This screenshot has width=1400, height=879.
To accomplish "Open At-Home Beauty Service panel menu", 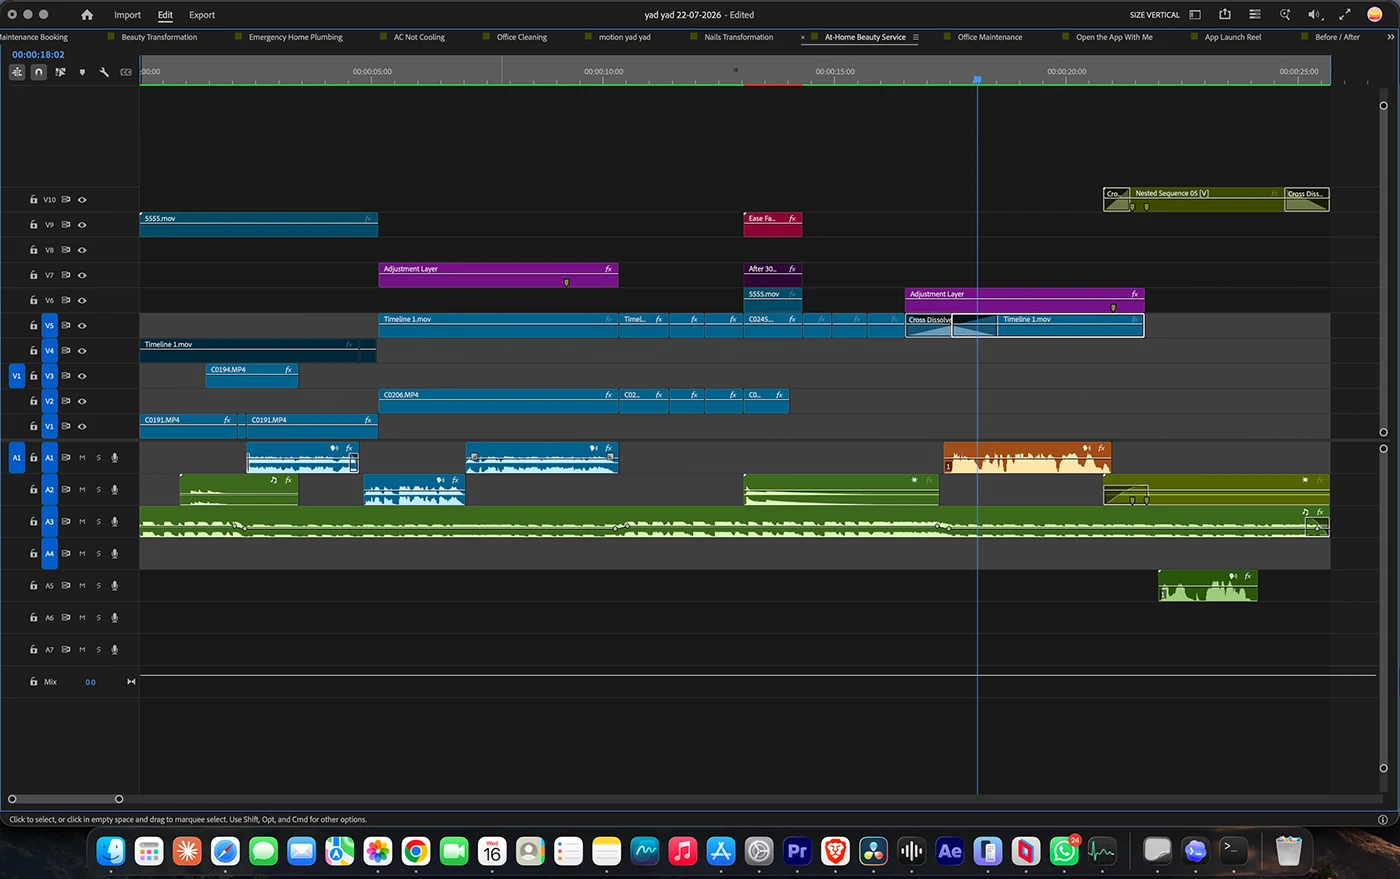I will [x=915, y=37].
